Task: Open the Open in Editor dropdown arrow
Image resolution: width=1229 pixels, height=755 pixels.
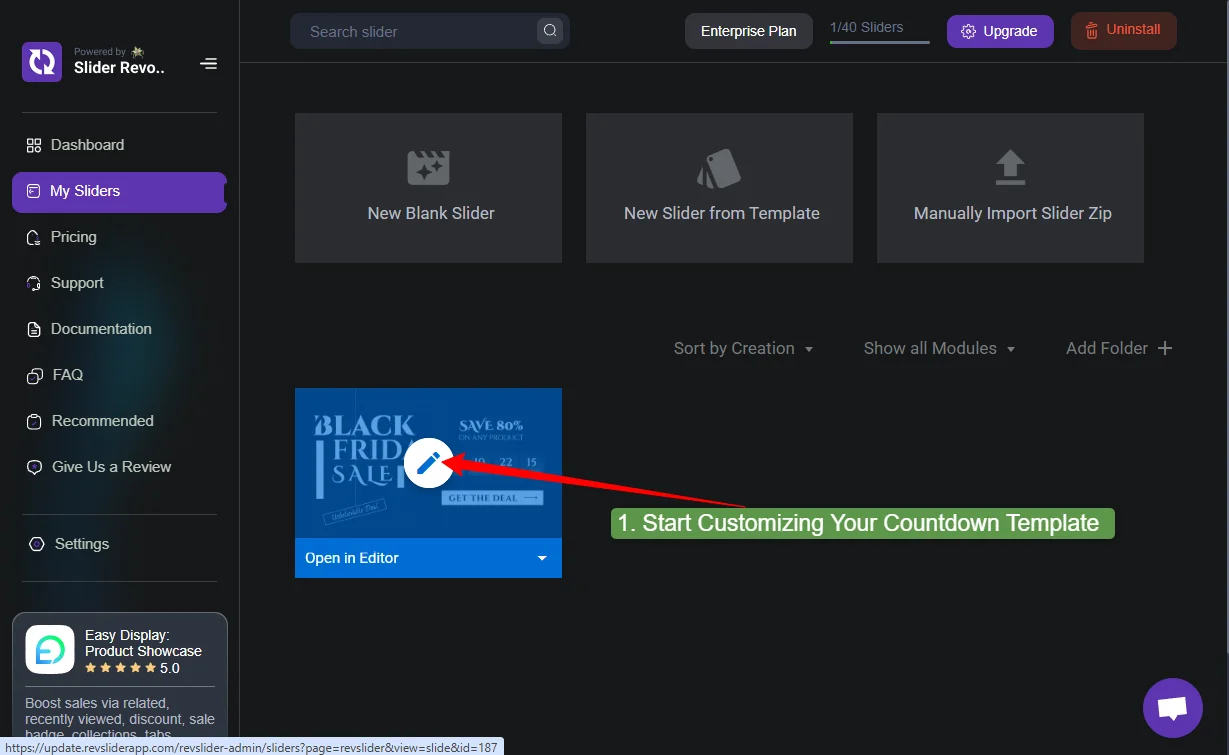Action: (x=541, y=558)
